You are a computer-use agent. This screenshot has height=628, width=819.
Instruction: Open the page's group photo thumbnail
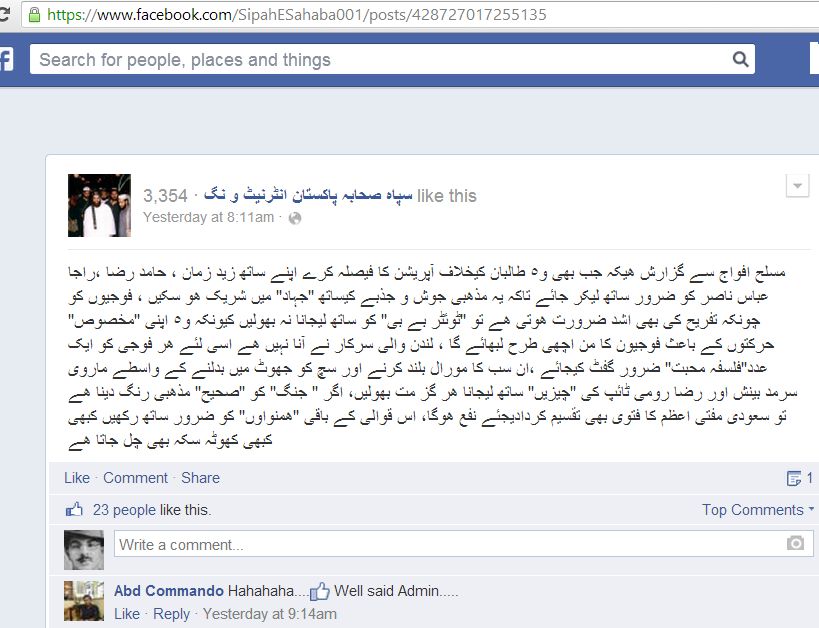(99, 205)
